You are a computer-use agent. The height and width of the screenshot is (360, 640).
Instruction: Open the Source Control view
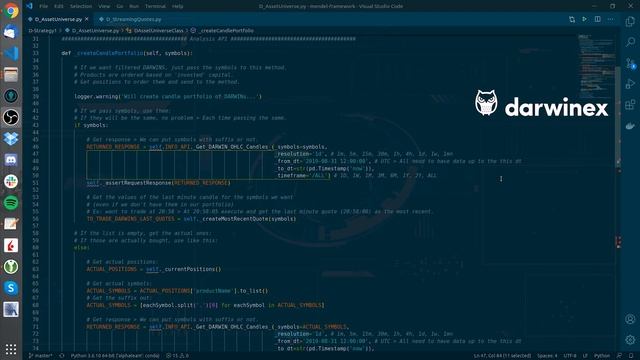point(630,63)
